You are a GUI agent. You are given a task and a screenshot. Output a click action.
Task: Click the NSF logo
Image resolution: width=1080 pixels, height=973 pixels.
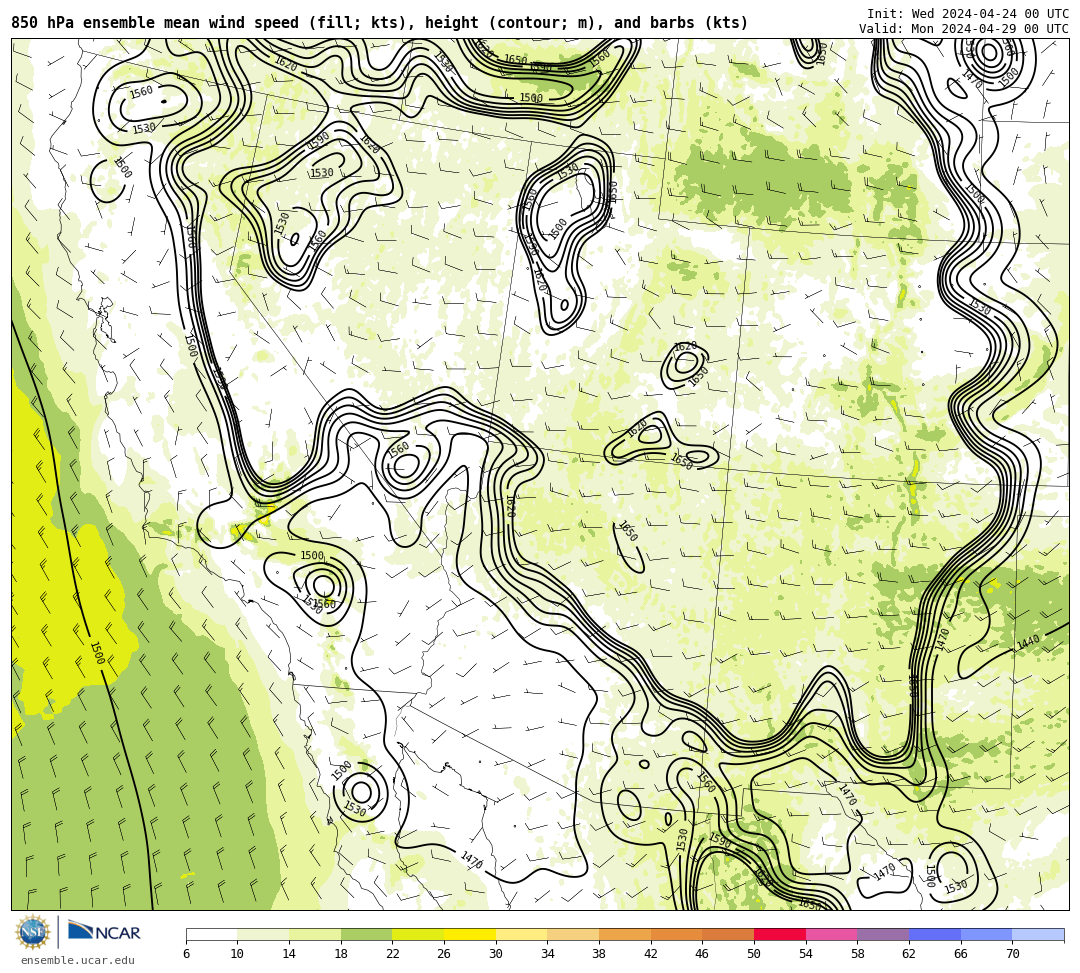coord(32,932)
